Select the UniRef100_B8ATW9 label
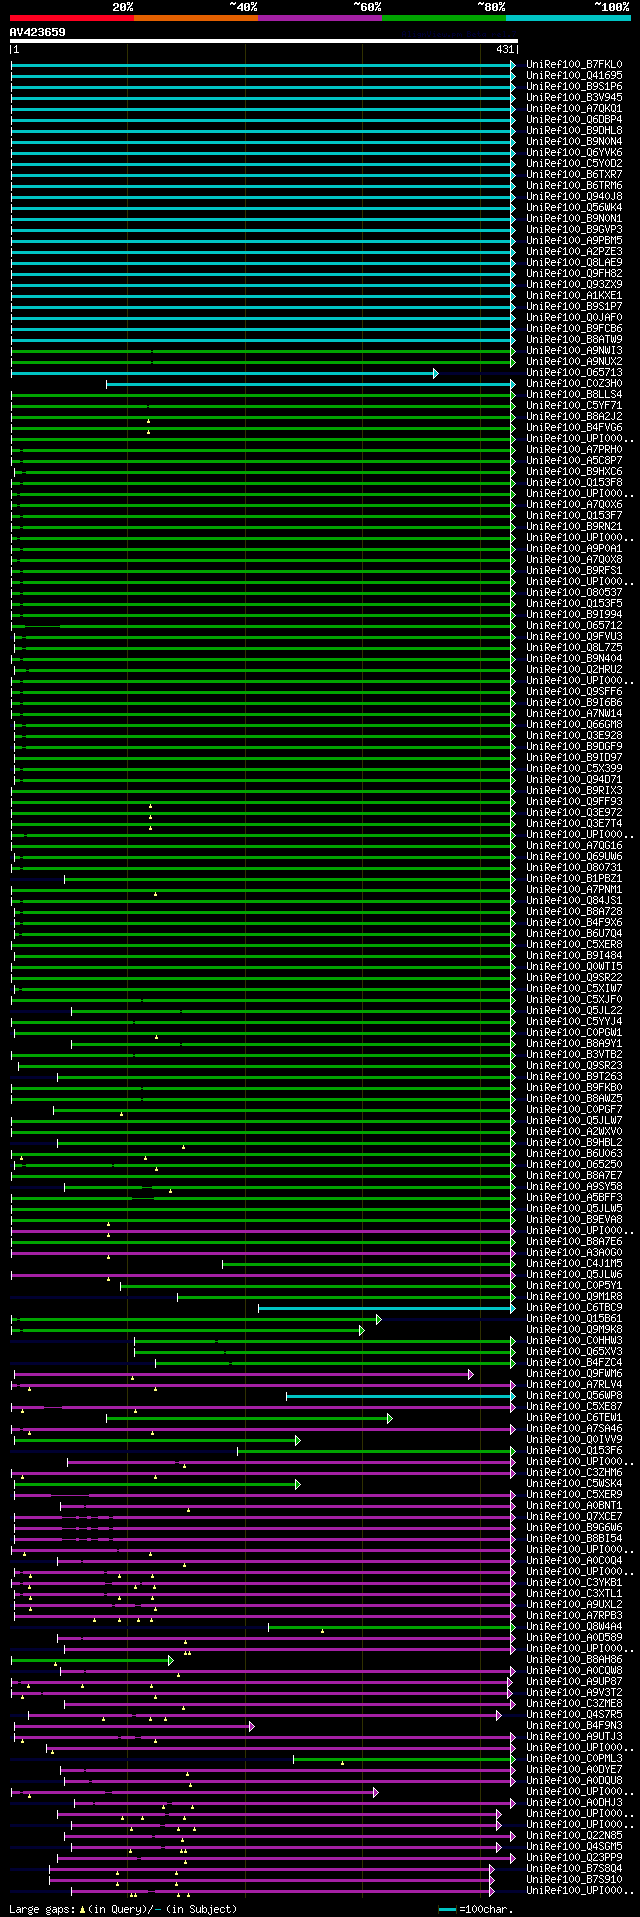Screen dimensions: 640x1917 click(575, 339)
